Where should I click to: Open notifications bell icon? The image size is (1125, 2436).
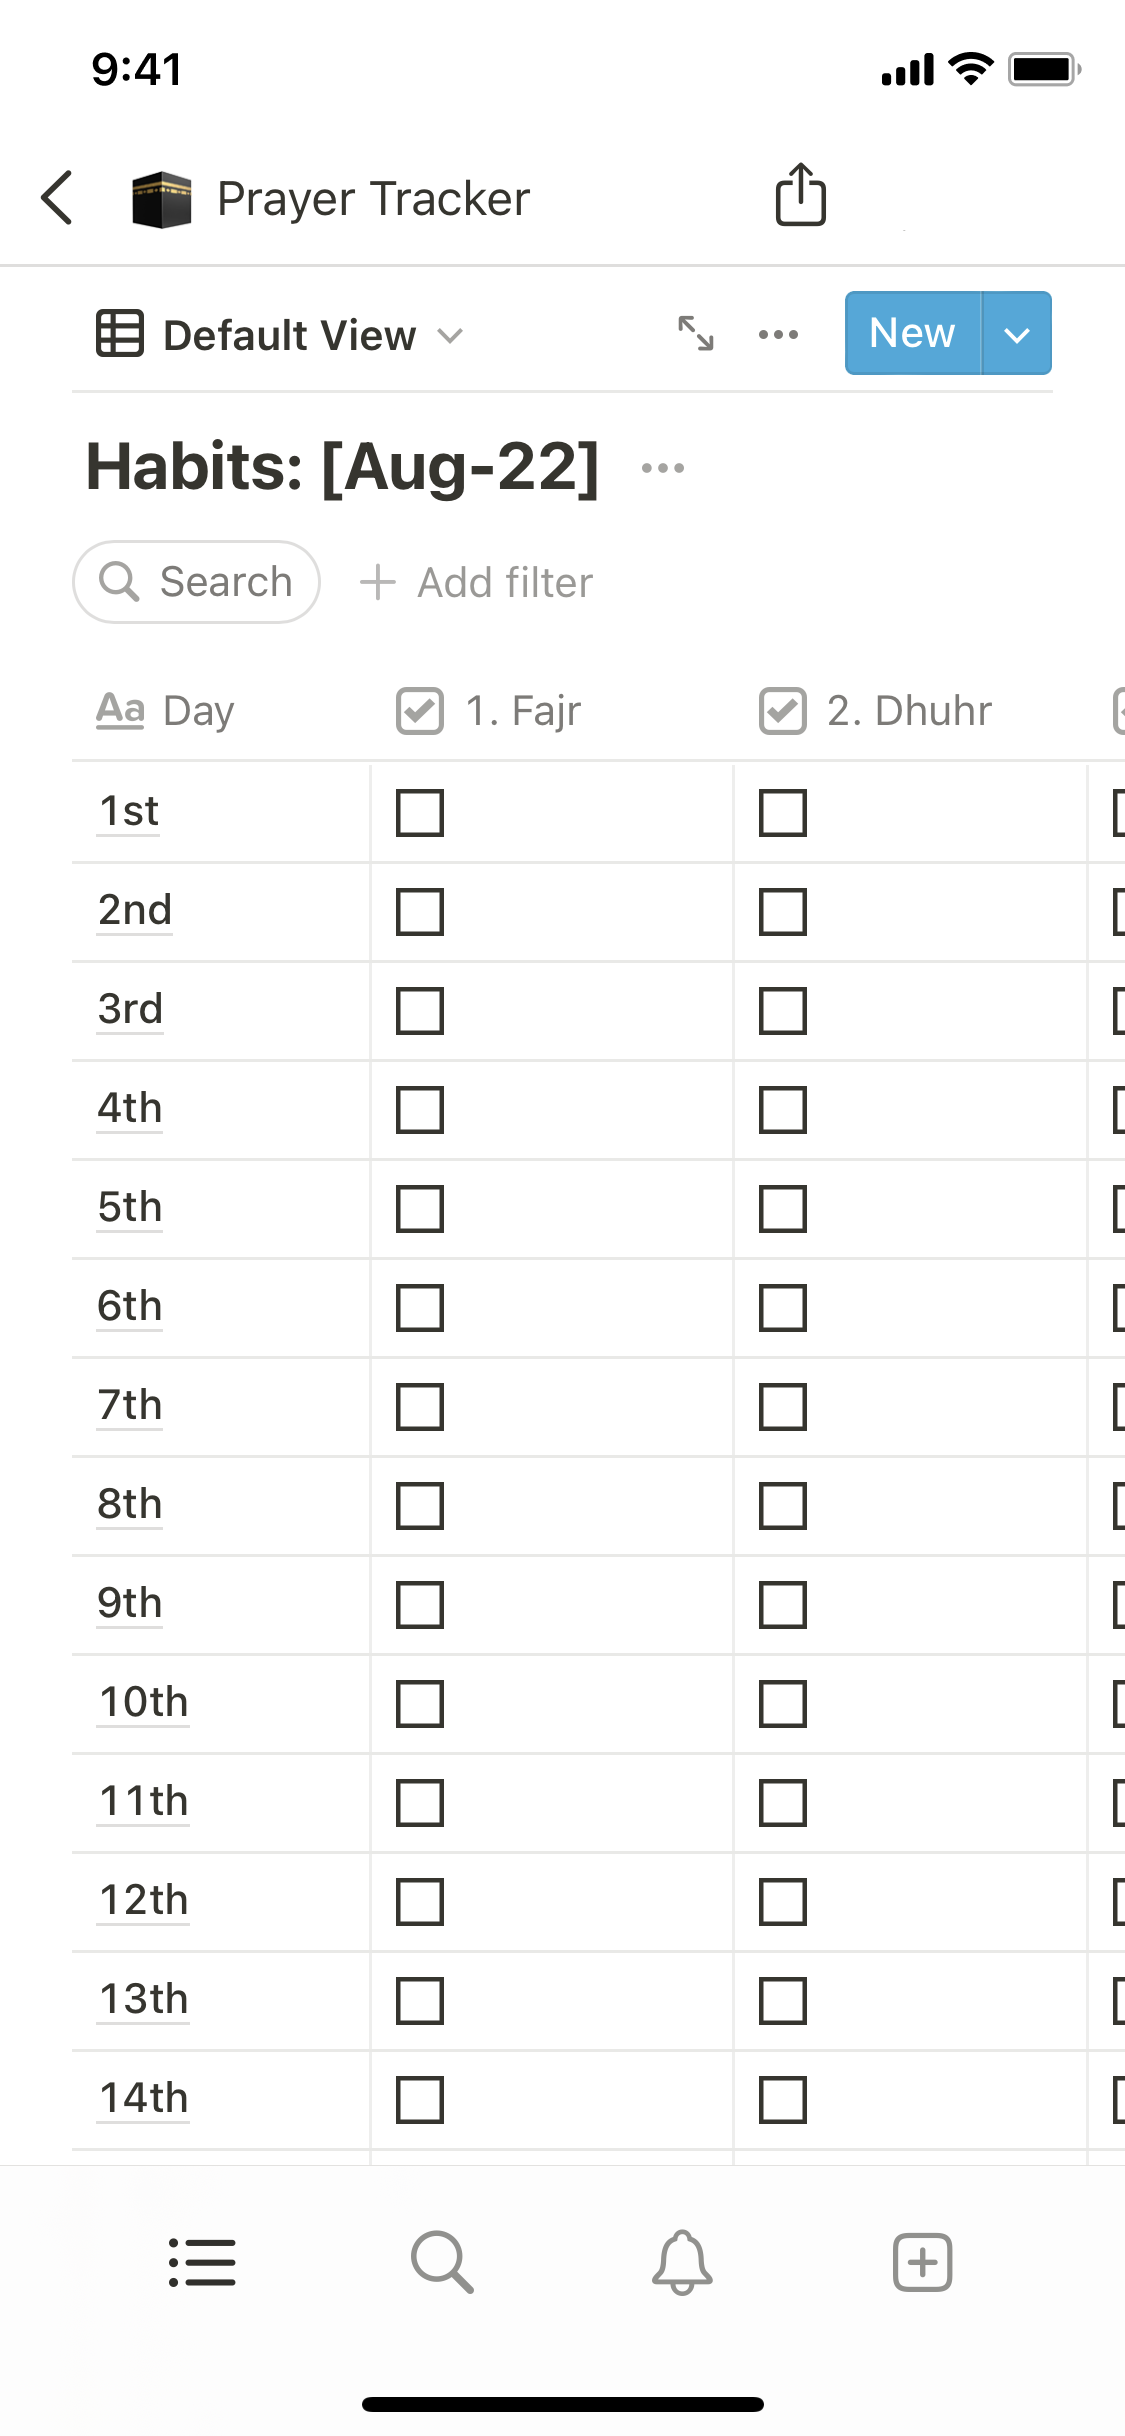point(682,2262)
